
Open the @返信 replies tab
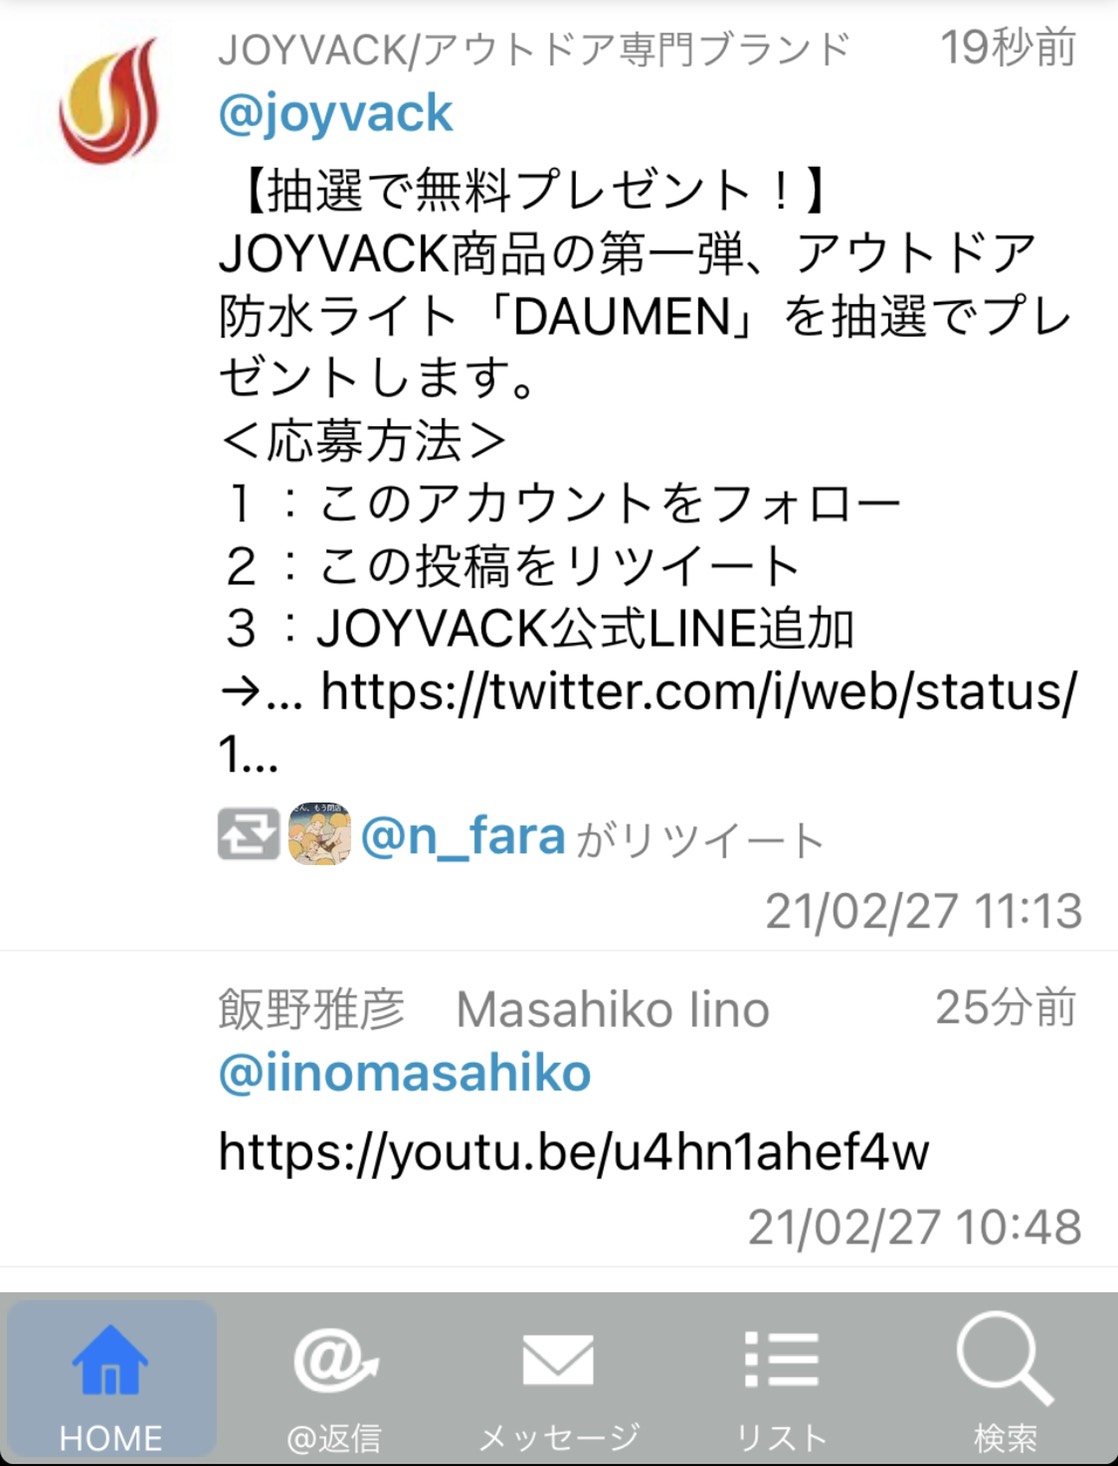click(x=335, y=1379)
